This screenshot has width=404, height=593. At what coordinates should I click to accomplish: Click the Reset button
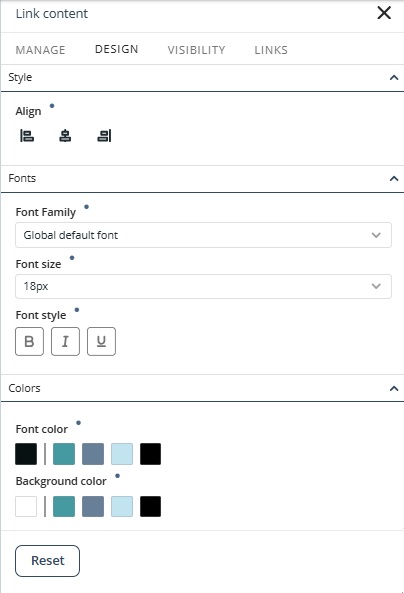click(48, 561)
